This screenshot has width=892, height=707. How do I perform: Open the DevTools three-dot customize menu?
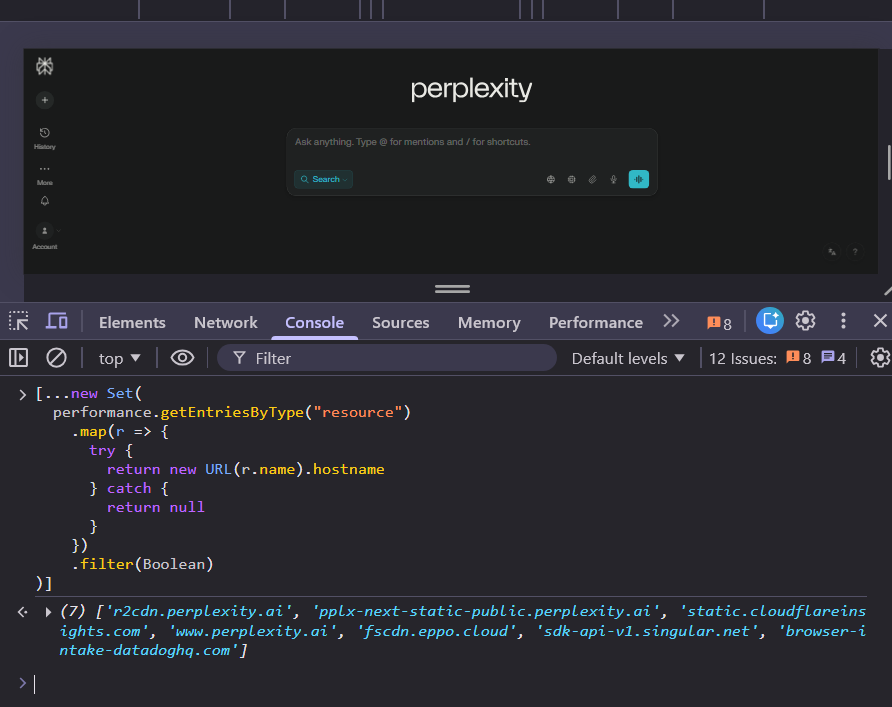point(843,321)
